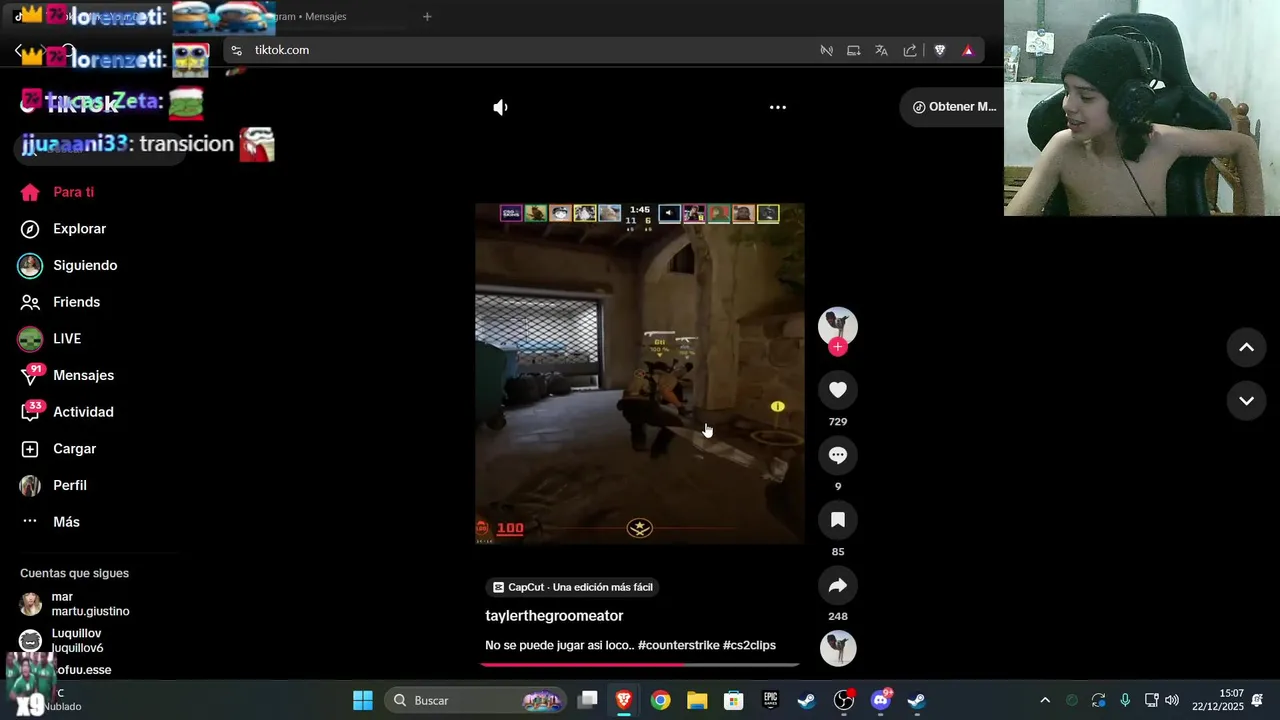Expand the Más menu
The image size is (1280, 720).
66,522
